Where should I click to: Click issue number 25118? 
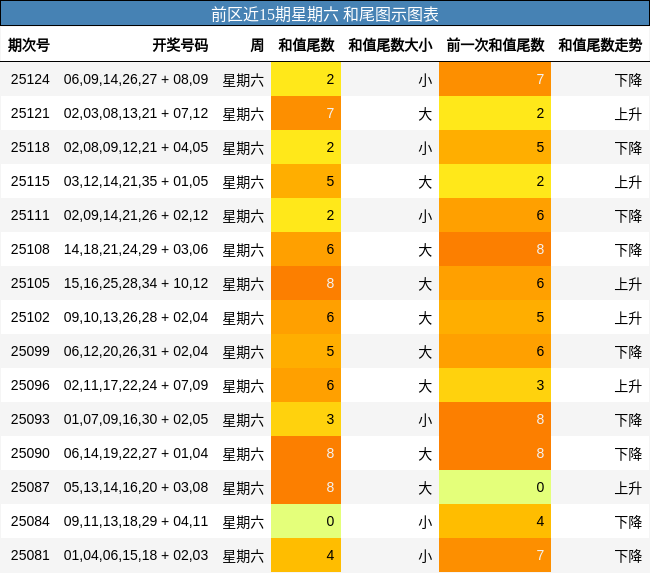(x=30, y=147)
